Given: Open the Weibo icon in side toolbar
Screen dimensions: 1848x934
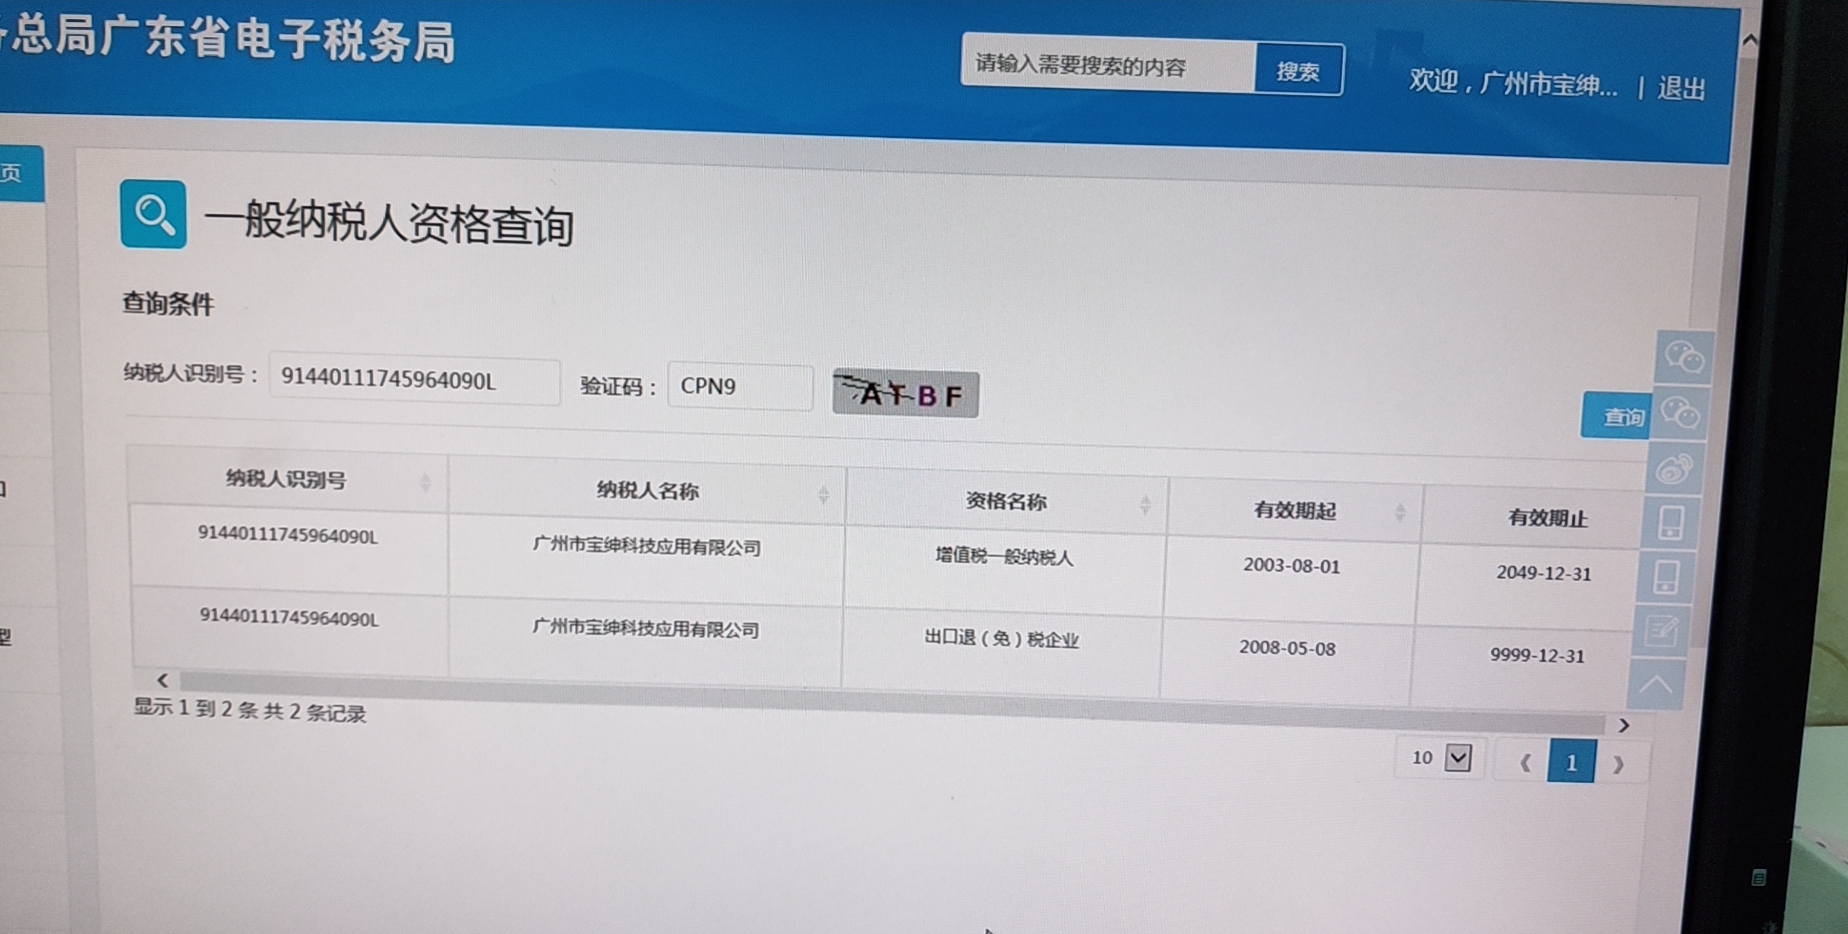Looking at the screenshot, I should click(x=1674, y=468).
